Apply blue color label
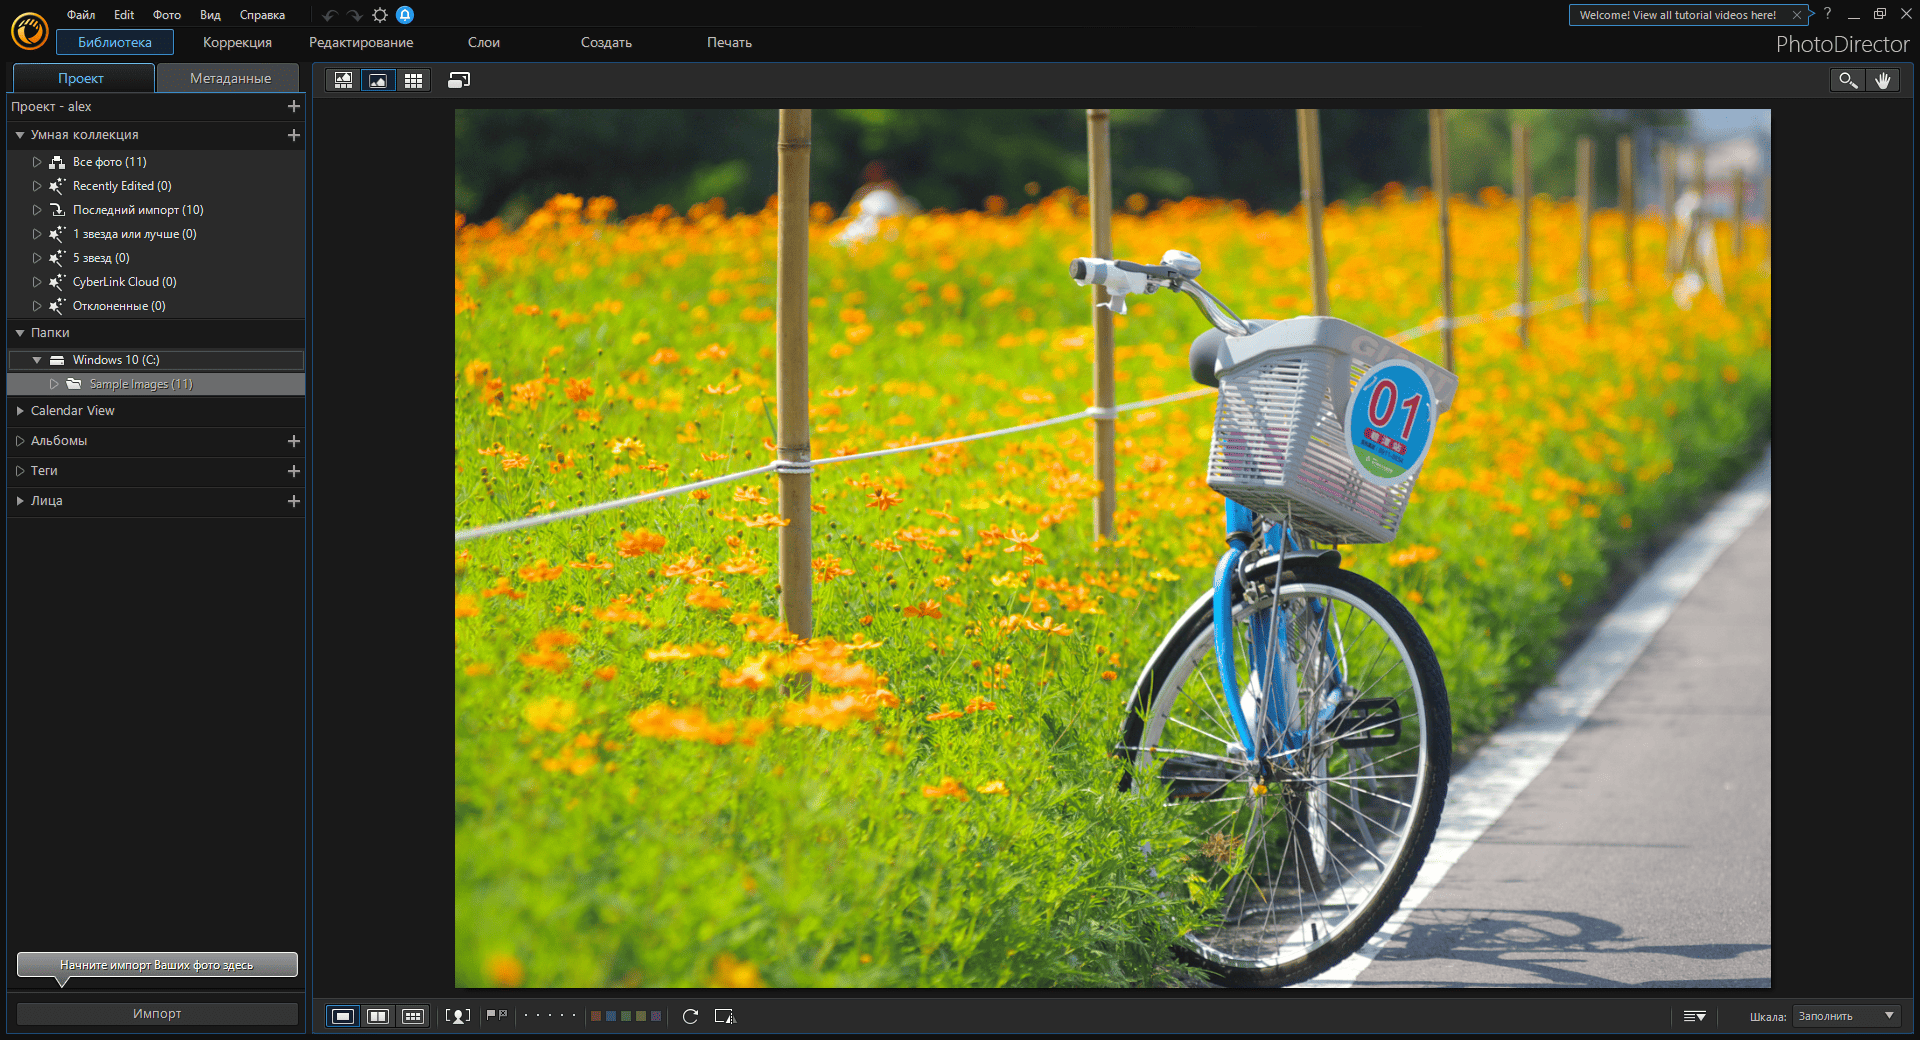The width and height of the screenshot is (1920, 1040). 611,1016
